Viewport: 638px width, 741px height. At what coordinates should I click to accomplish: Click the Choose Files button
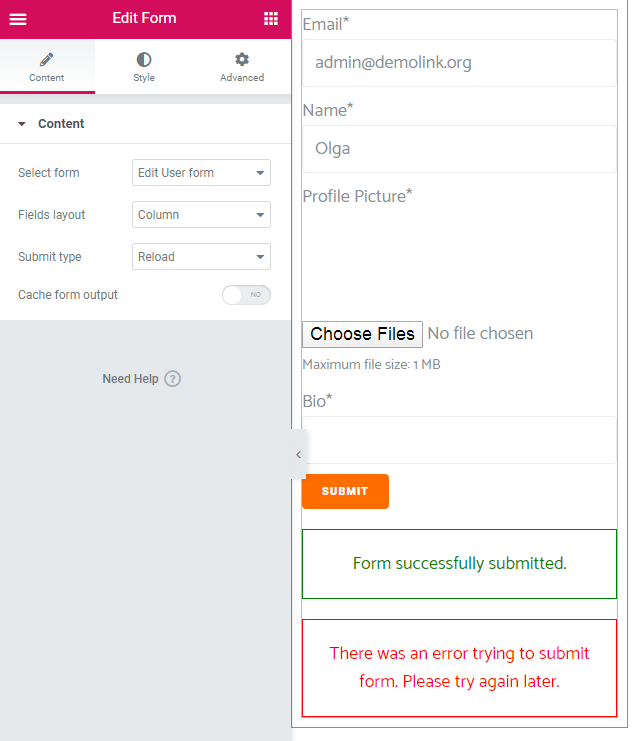362,333
